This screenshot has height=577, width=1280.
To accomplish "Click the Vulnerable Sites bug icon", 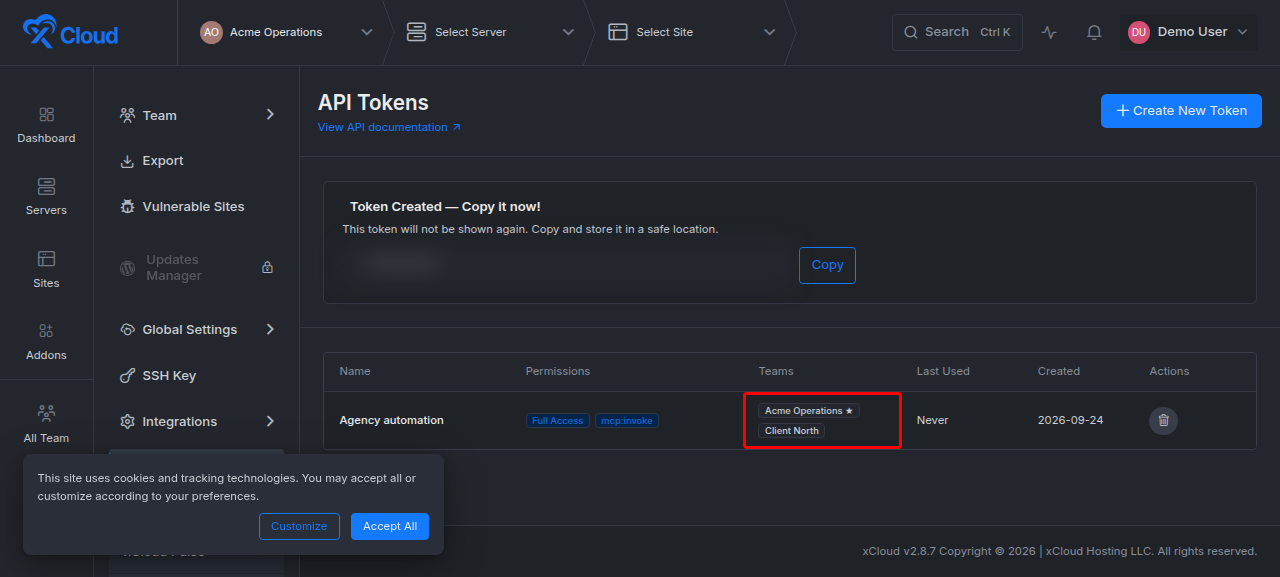I will point(127,207).
